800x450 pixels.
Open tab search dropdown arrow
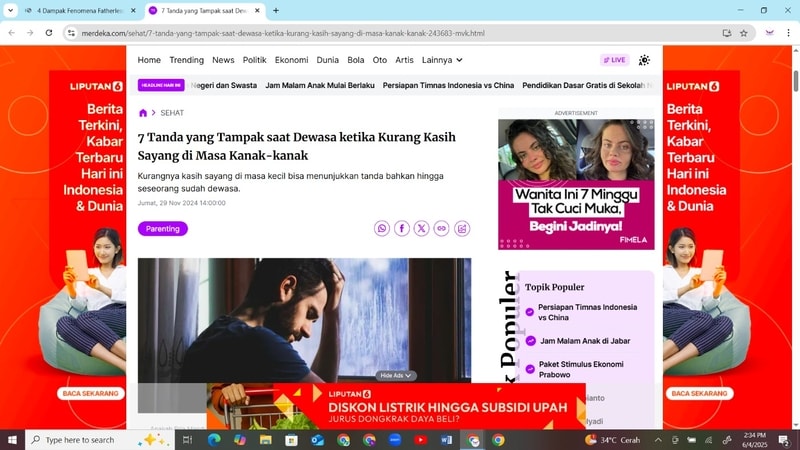point(10,10)
